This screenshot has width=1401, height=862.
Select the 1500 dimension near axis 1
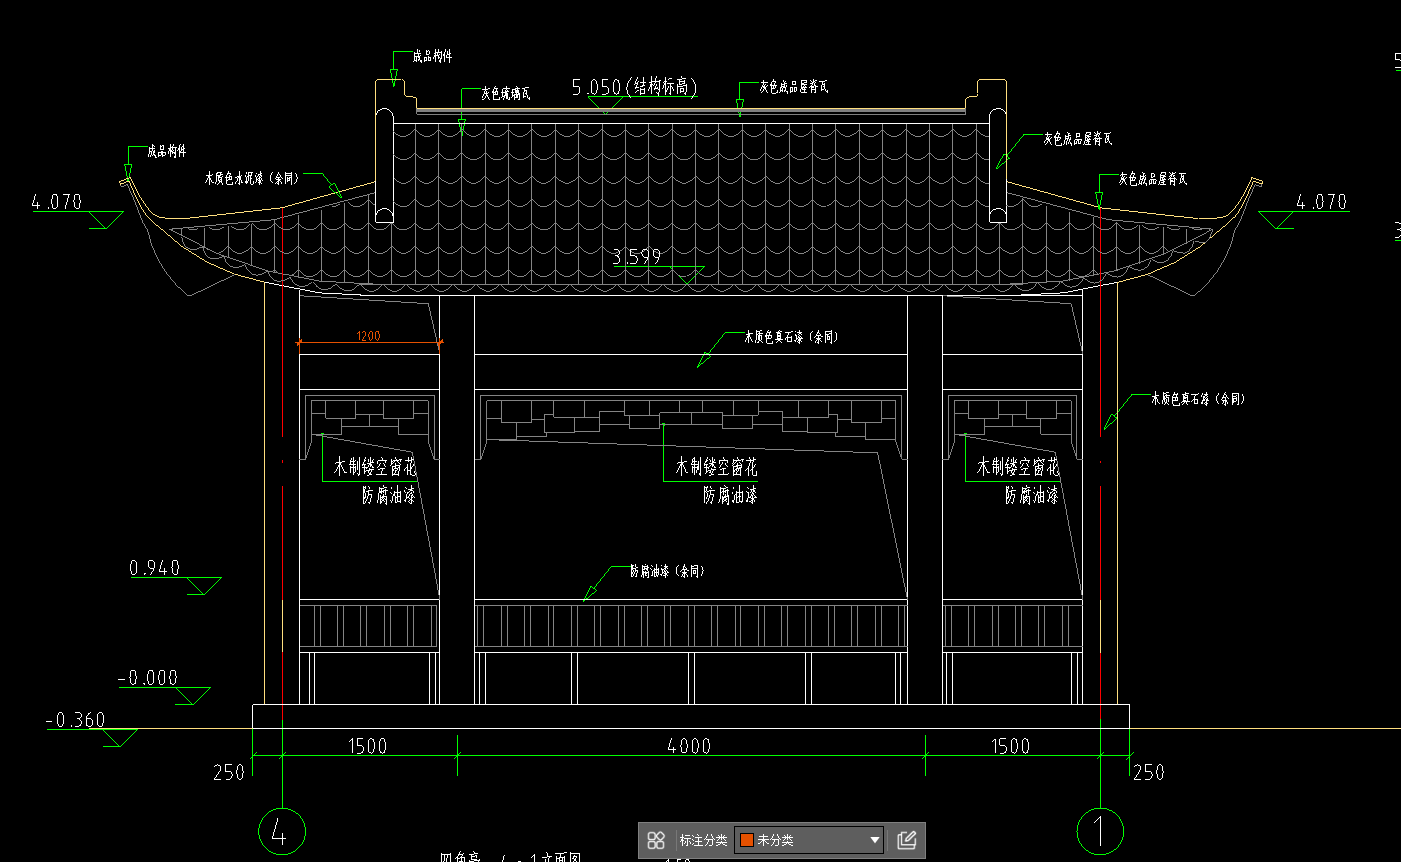(1010, 746)
